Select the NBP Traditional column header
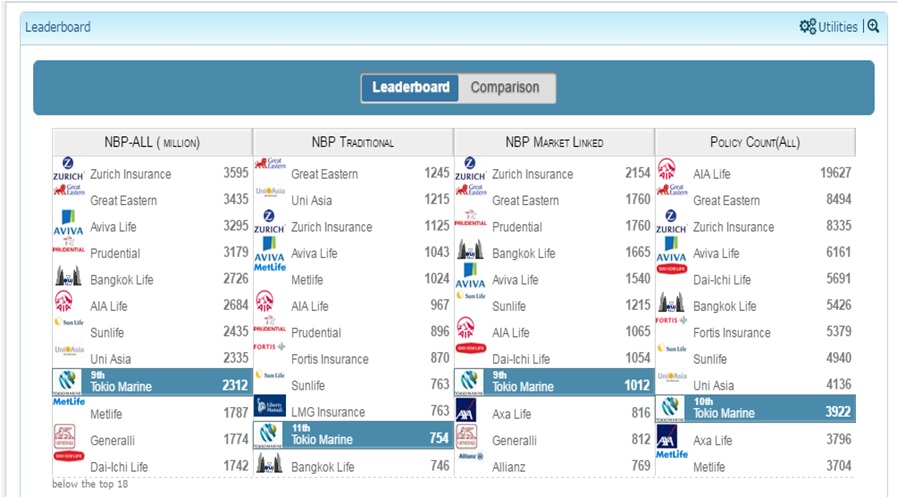Screen dimensions: 898x498 (353, 142)
